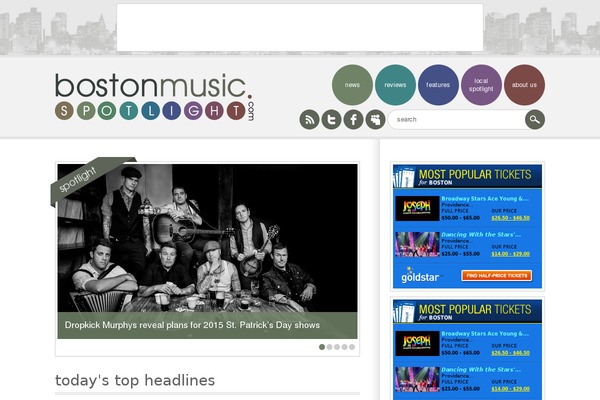Click the bostonmusic spotlight logo
This screenshot has width=600, height=400.
point(154,97)
